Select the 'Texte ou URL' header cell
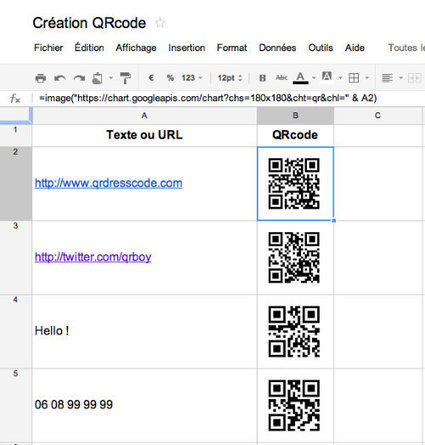425x445 pixels. 145,135
